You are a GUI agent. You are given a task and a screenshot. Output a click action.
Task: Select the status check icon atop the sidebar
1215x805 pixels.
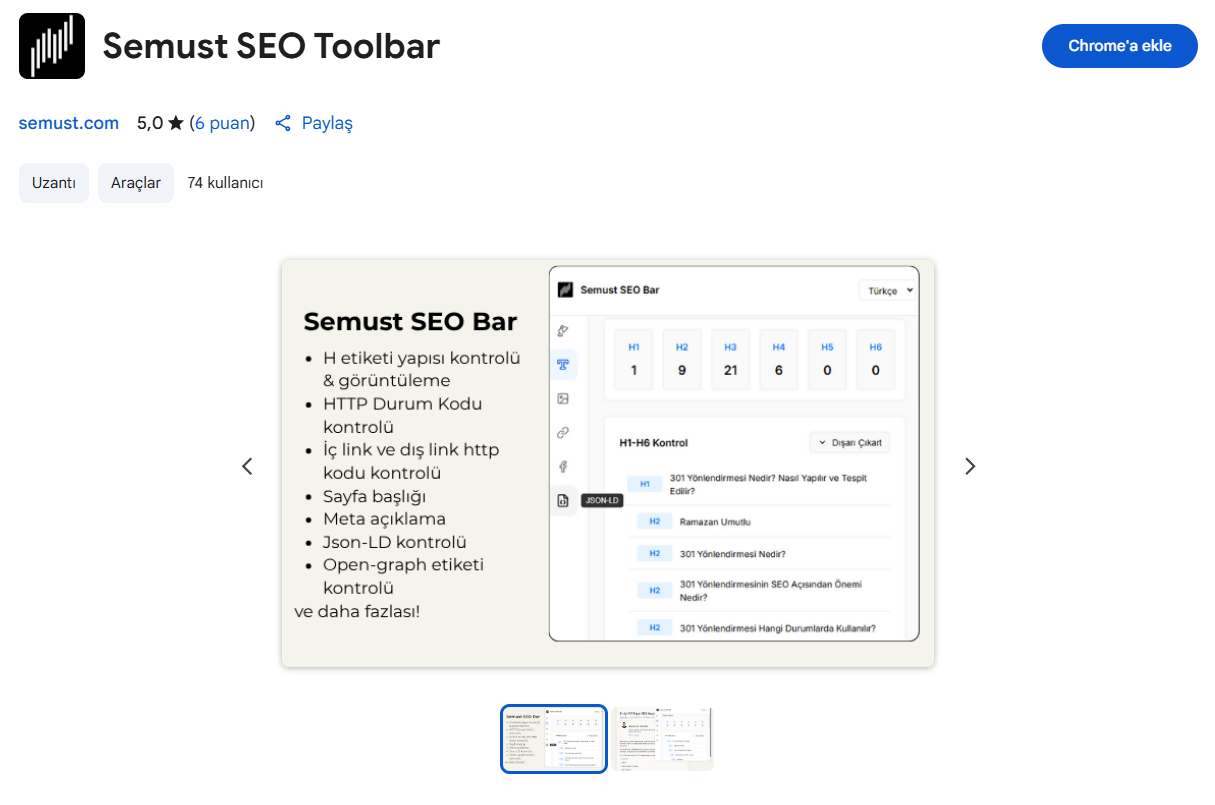click(563, 330)
